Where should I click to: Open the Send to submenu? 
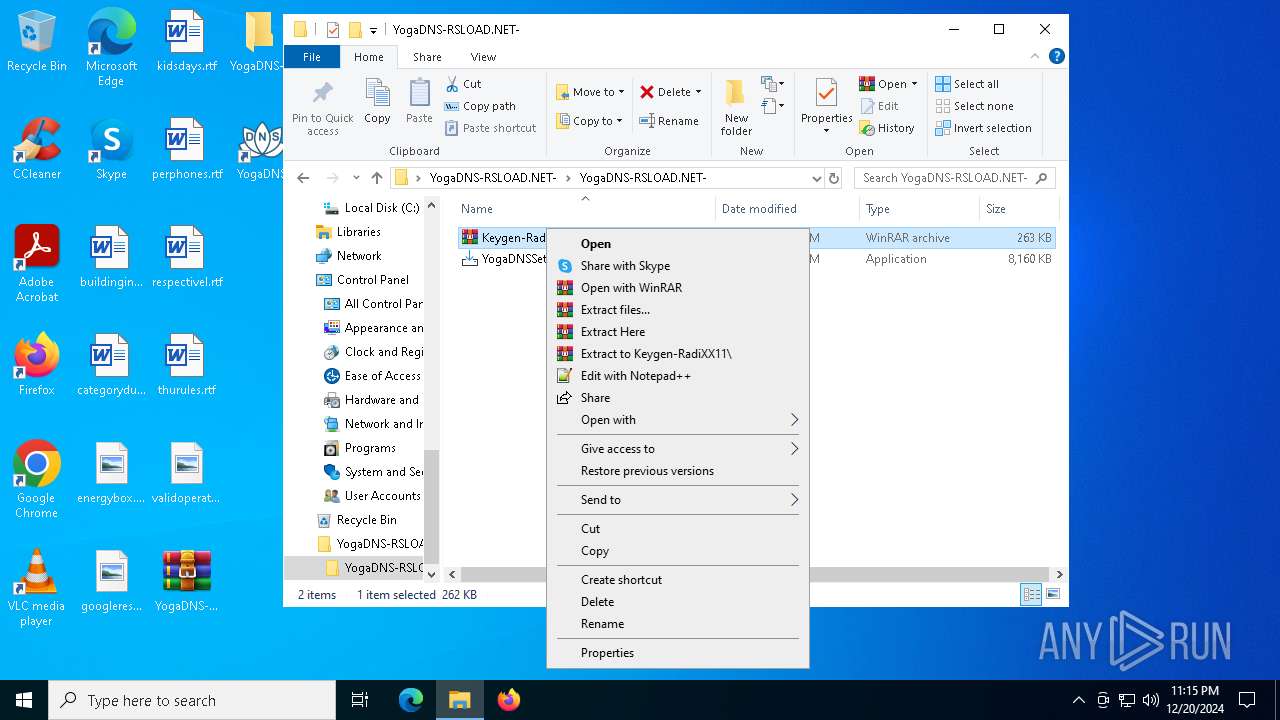pyautogui.click(x=678, y=500)
